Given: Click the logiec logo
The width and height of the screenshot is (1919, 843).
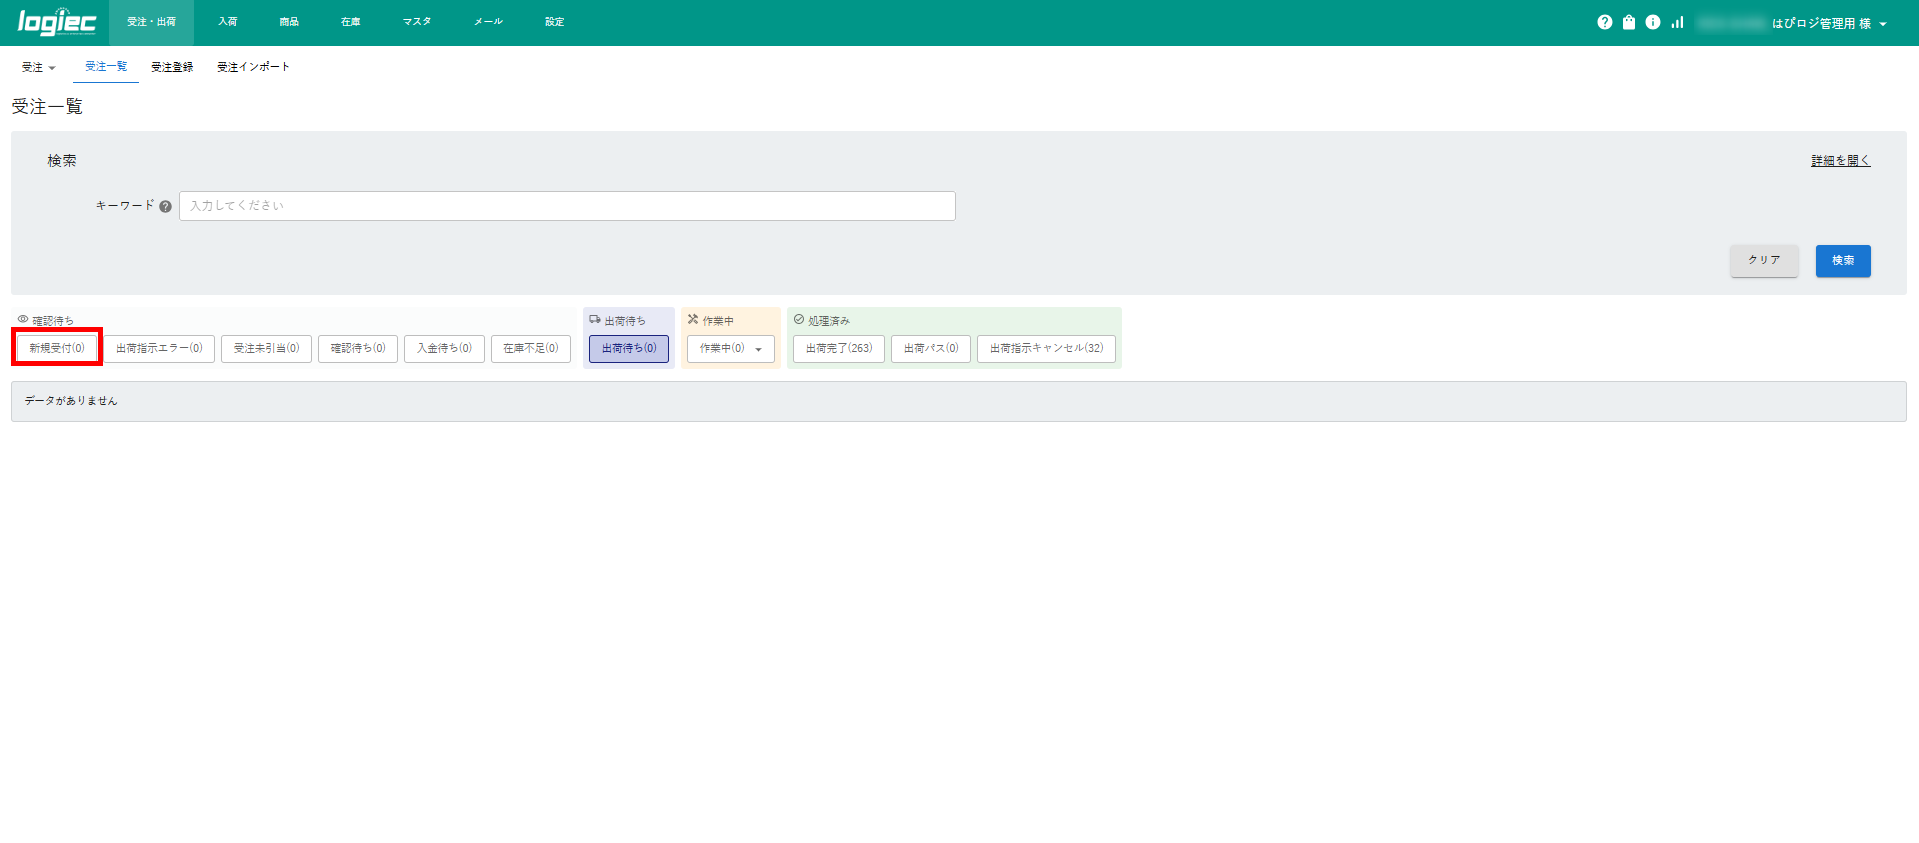Looking at the screenshot, I should pyautogui.click(x=57, y=22).
